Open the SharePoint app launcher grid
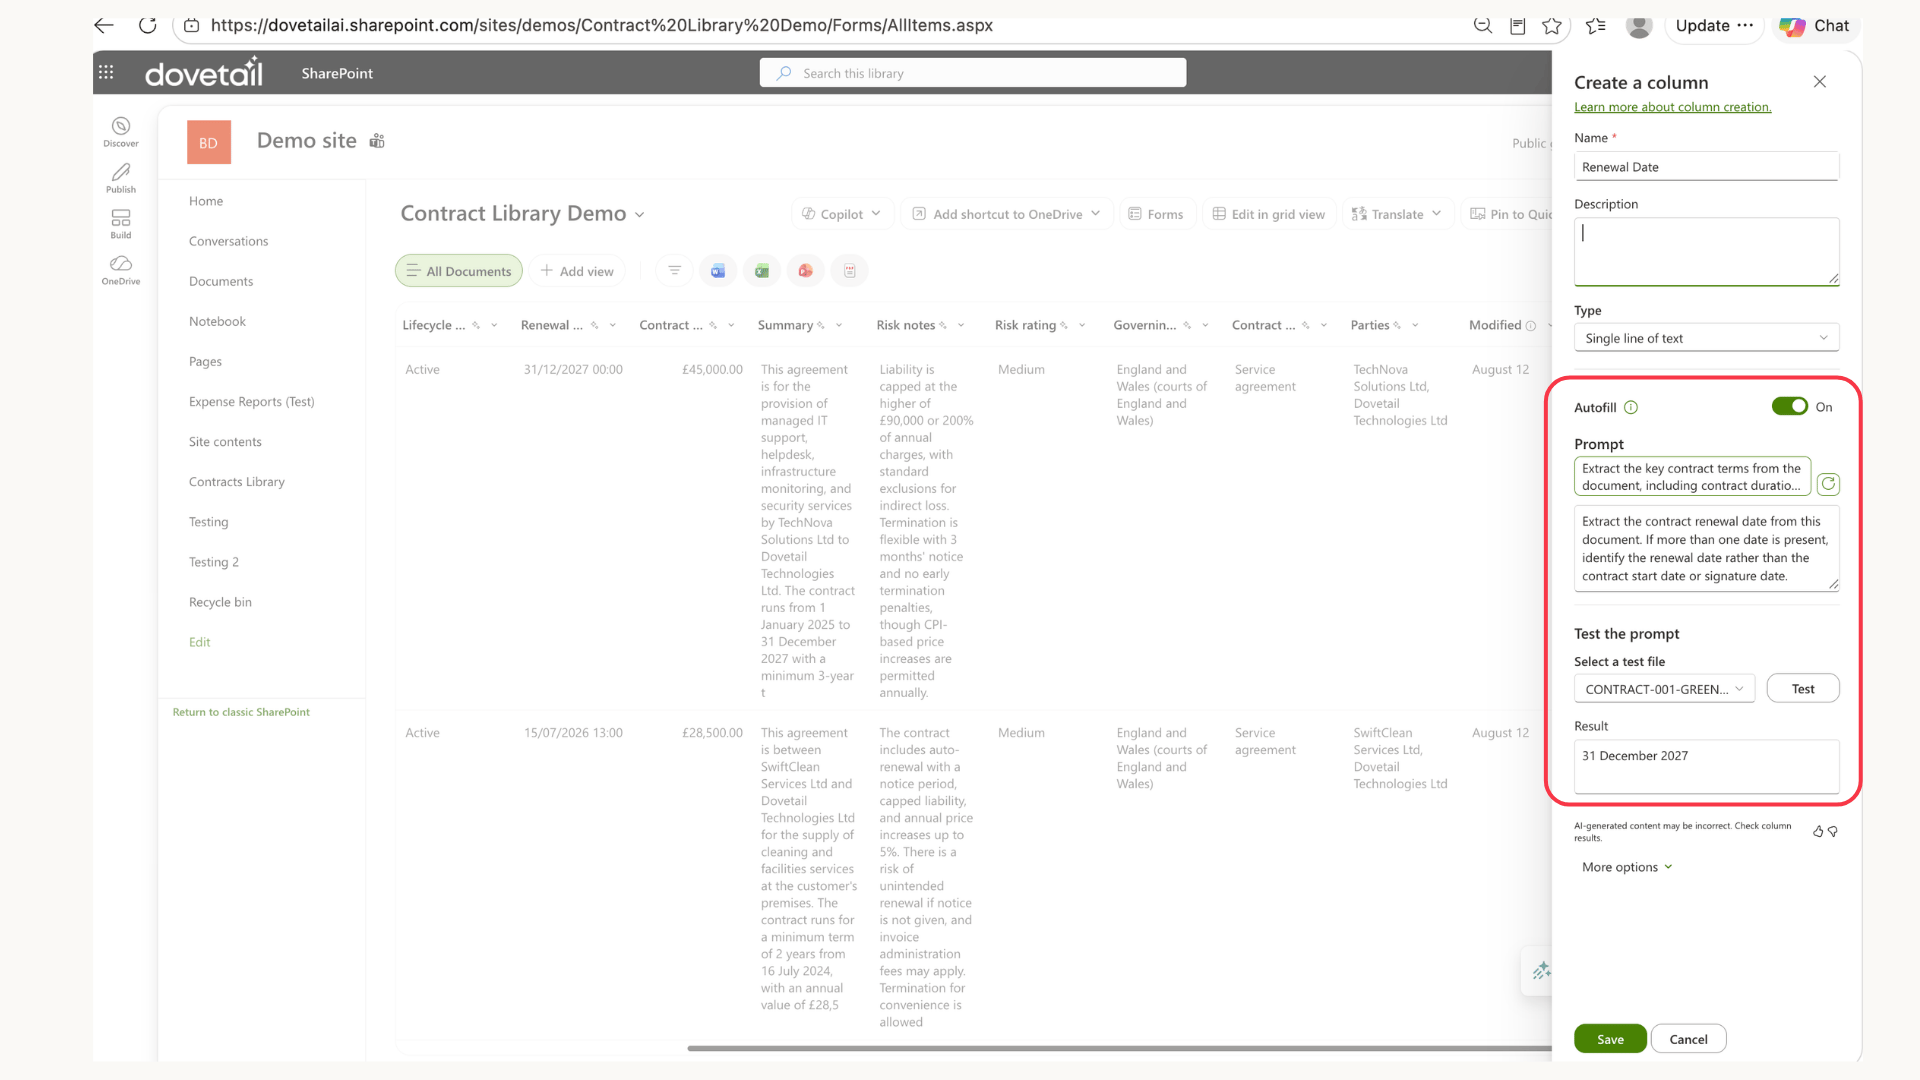 [106, 73]
